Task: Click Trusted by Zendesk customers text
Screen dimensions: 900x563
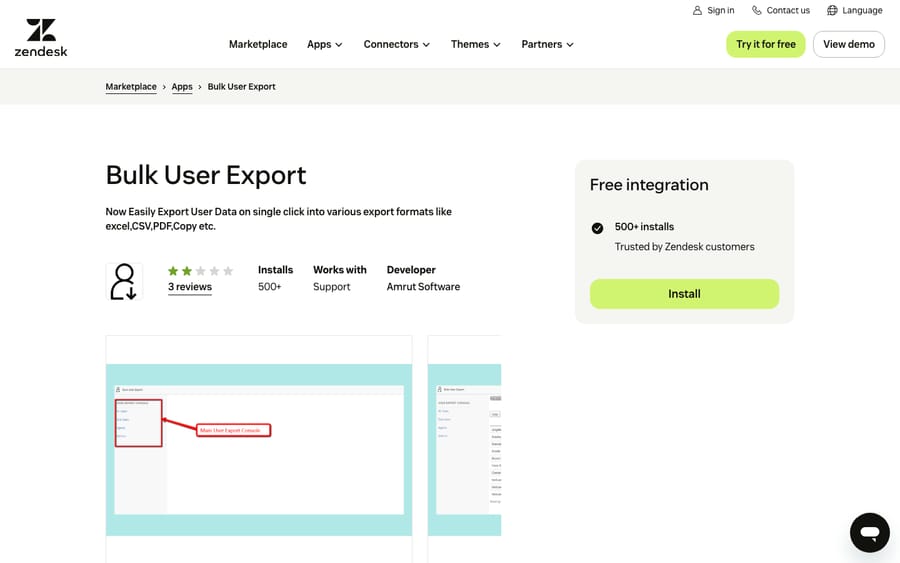Action: pos(684,247)
